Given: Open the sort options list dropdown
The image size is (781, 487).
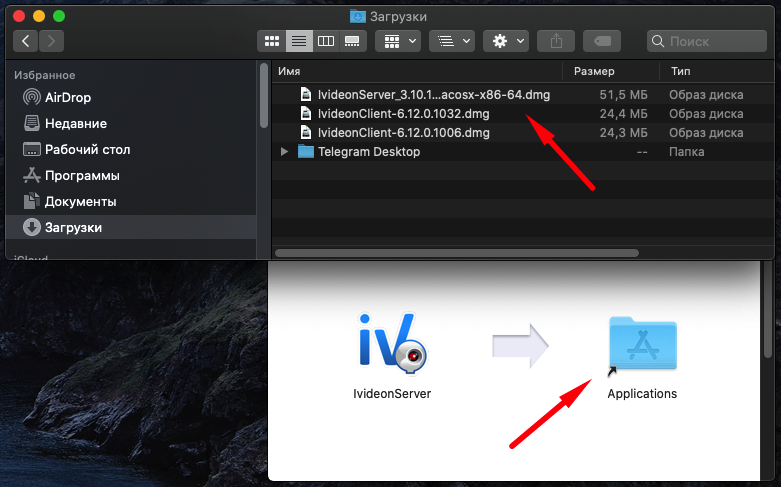Looking at the screenshot, I should (452, 41).
